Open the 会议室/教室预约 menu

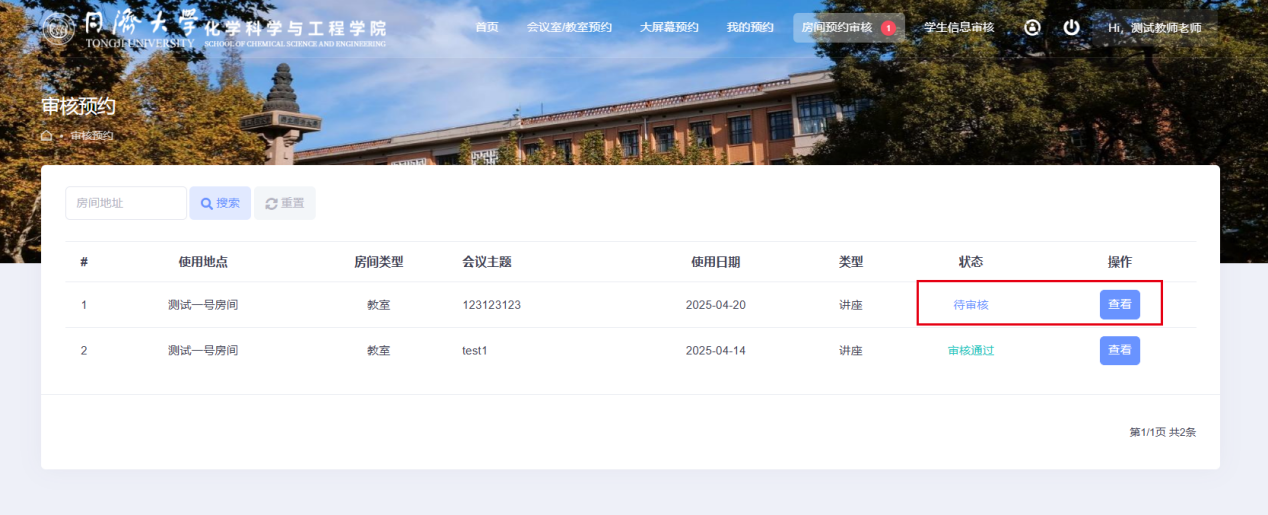569,27
